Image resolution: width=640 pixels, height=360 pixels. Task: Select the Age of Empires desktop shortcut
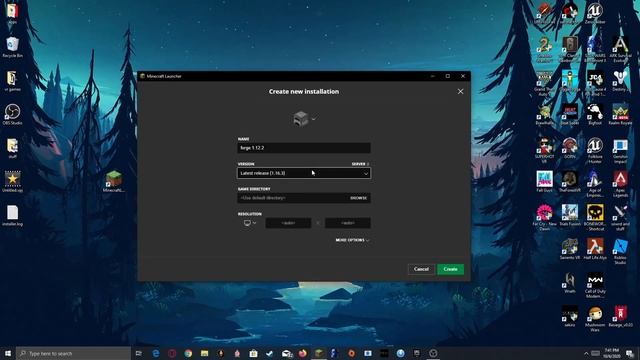(595, 184)
